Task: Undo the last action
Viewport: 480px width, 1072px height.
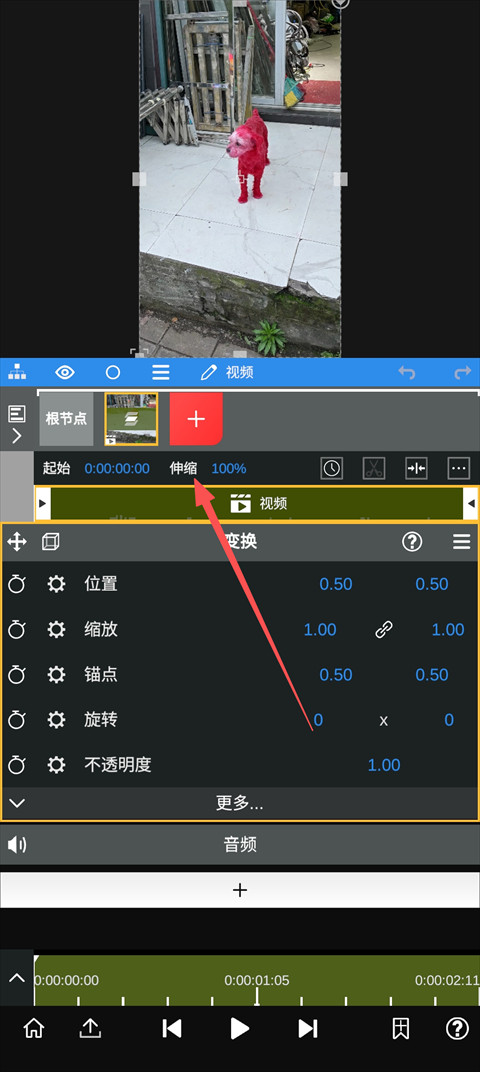Action: pyautogui.click(x=407, y=373)
